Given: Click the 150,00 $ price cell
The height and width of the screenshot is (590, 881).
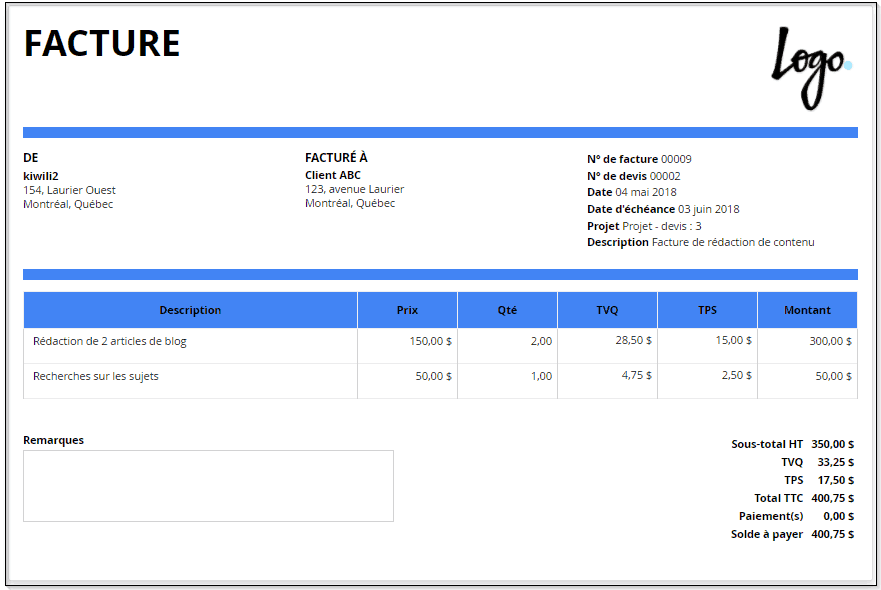Looking at the screenshot, I should [x=430, y=341].
